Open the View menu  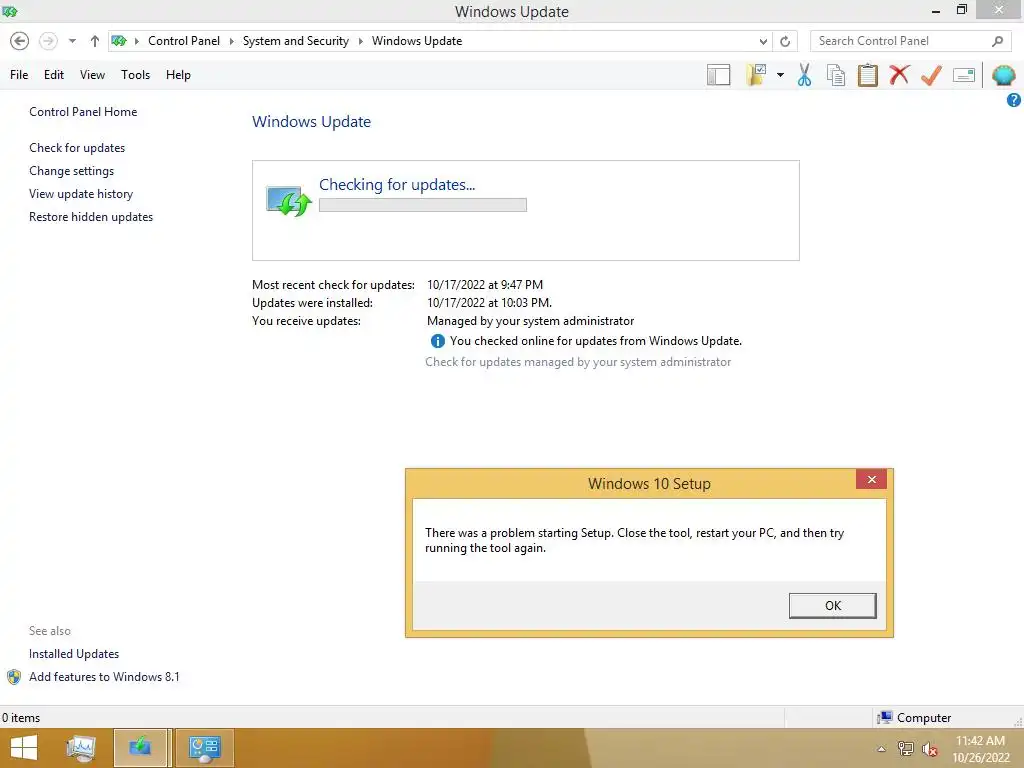[x=92, y=75]
